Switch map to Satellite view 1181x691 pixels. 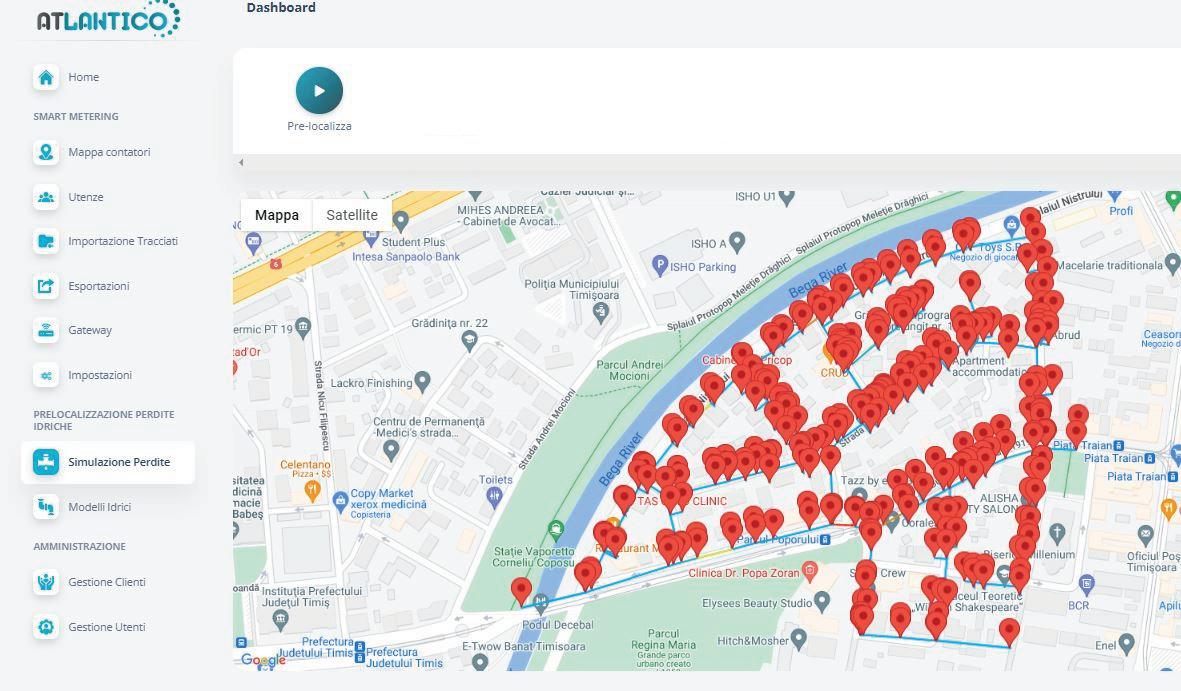[352, 215]
